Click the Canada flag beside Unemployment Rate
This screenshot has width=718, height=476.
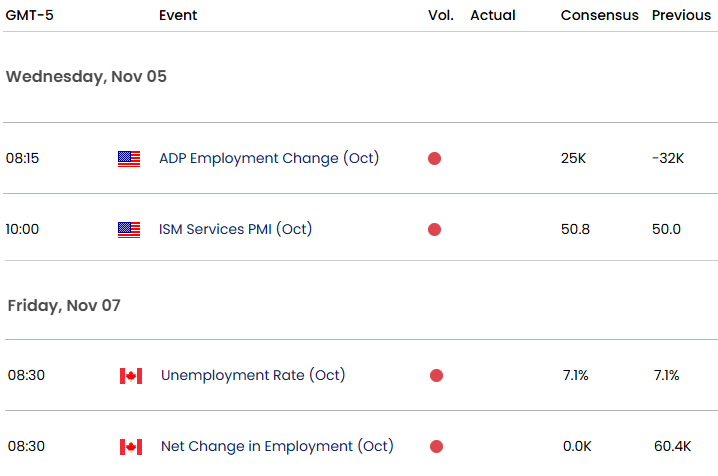[x=130, y=376]
